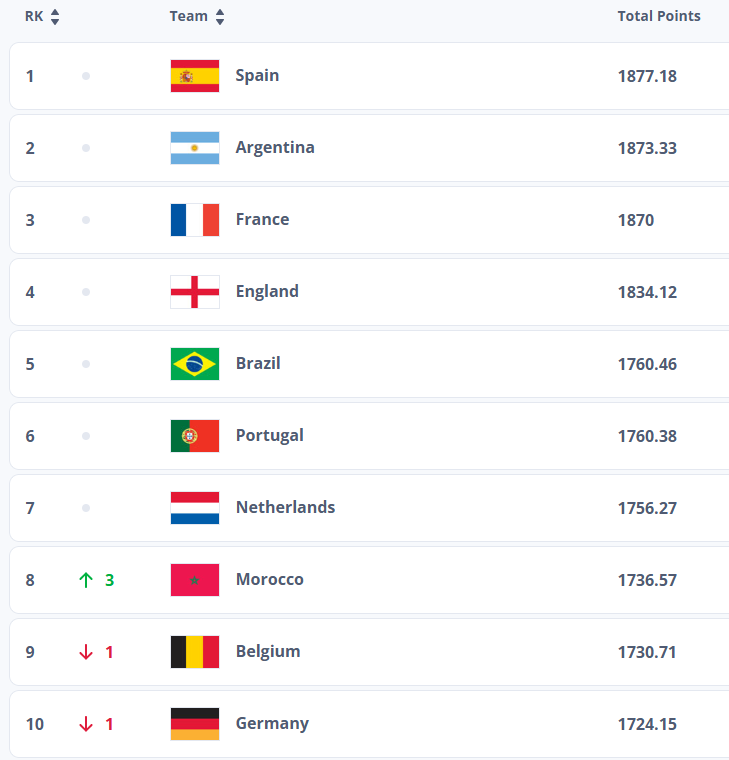Screen dimensions: 729x760
Task: Click the Total Points column header
Action: coord(659,16)
